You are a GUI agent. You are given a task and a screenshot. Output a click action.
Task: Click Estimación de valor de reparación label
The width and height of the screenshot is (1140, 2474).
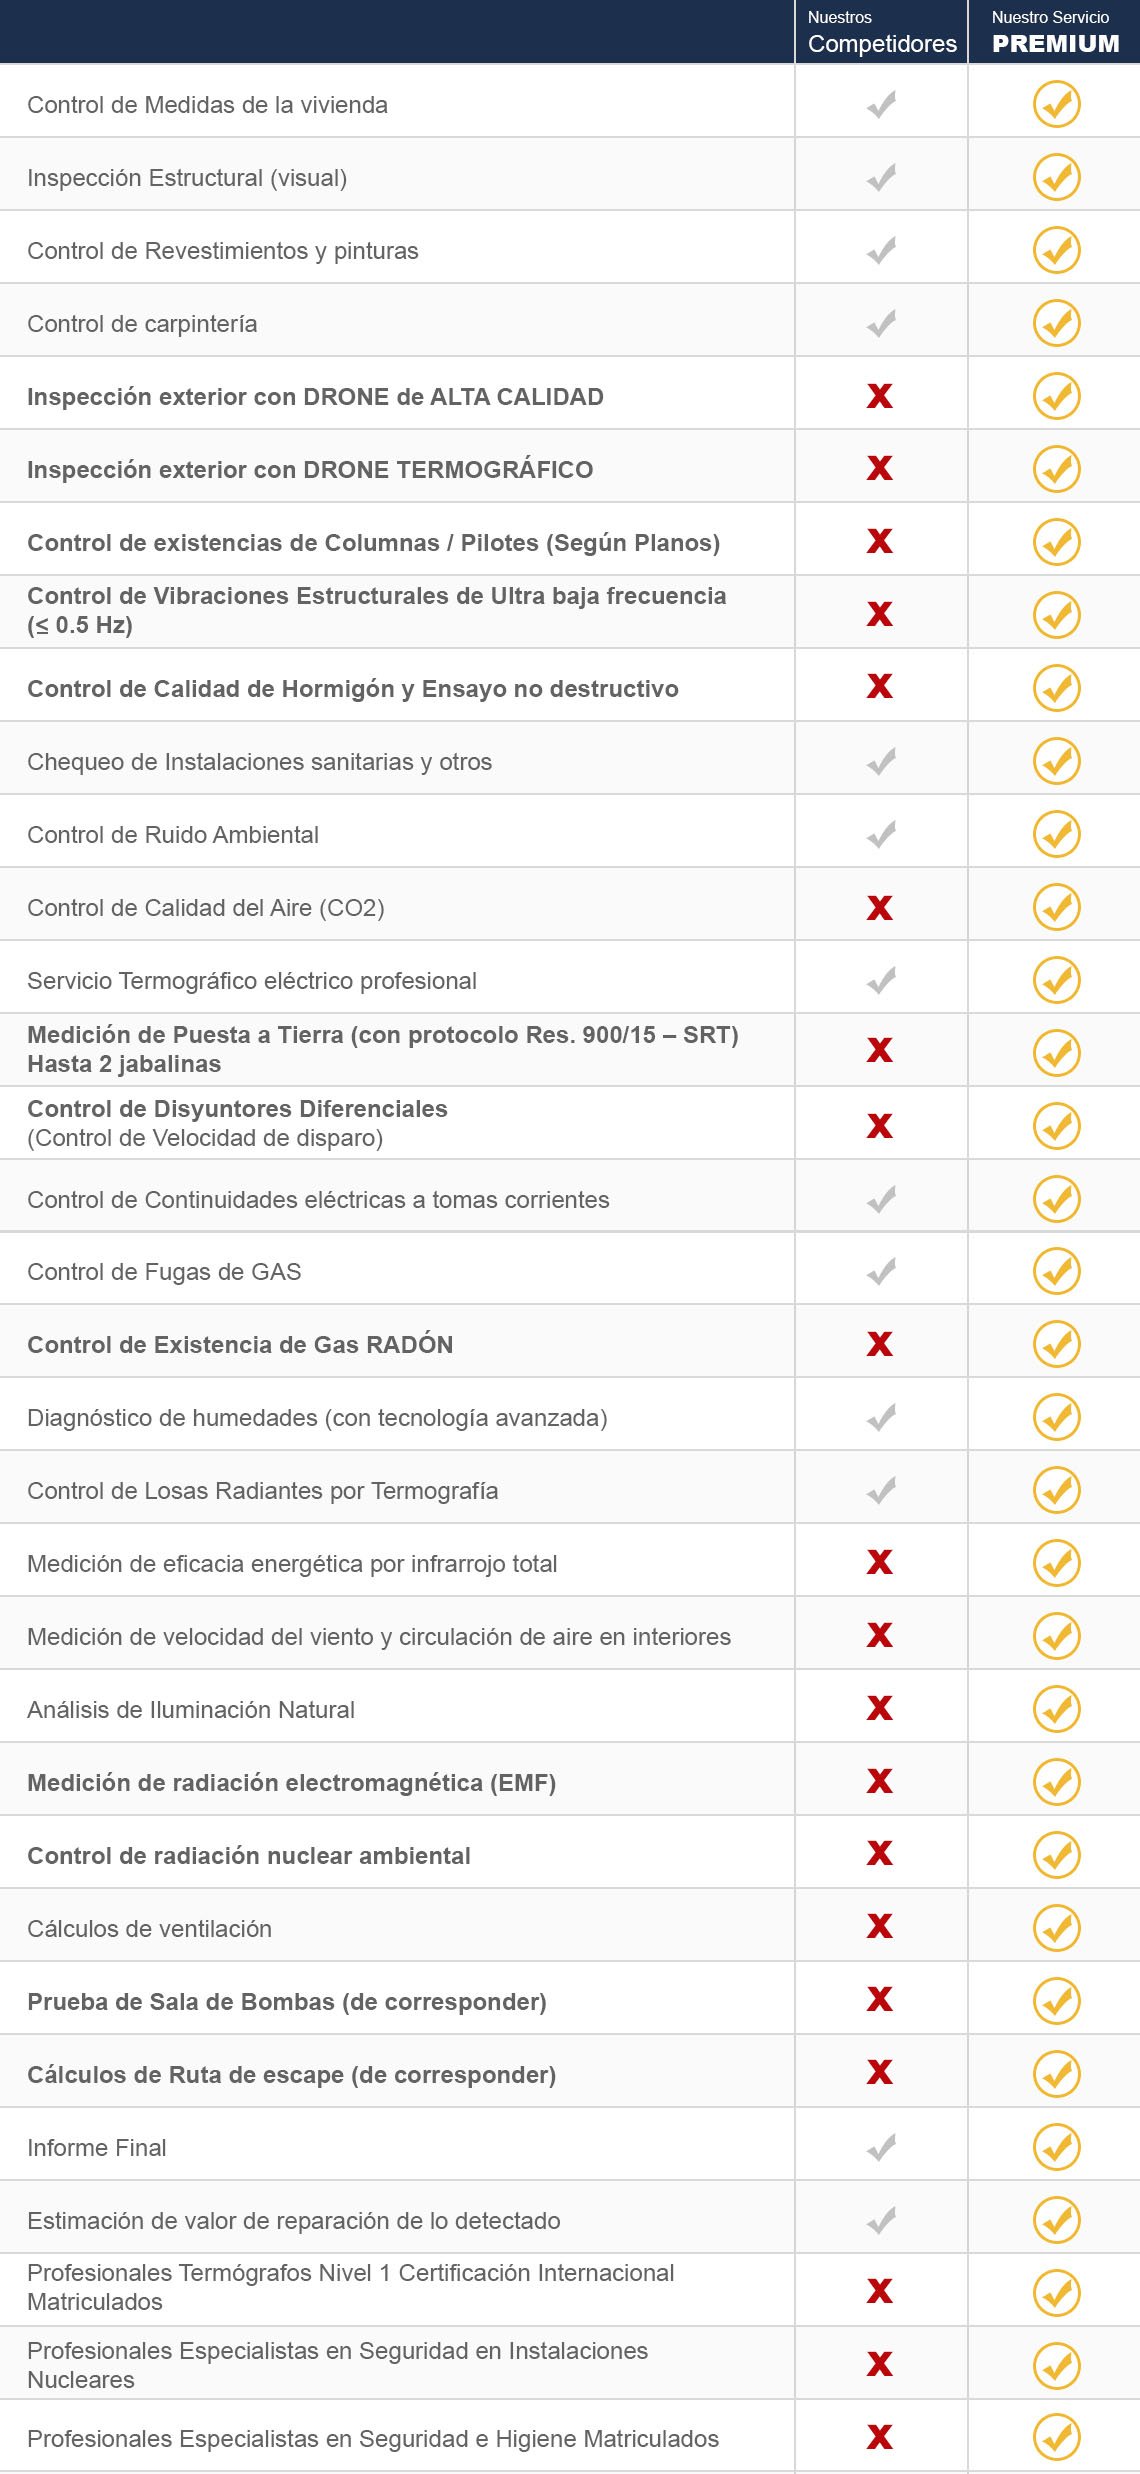tap(293, 2221)
